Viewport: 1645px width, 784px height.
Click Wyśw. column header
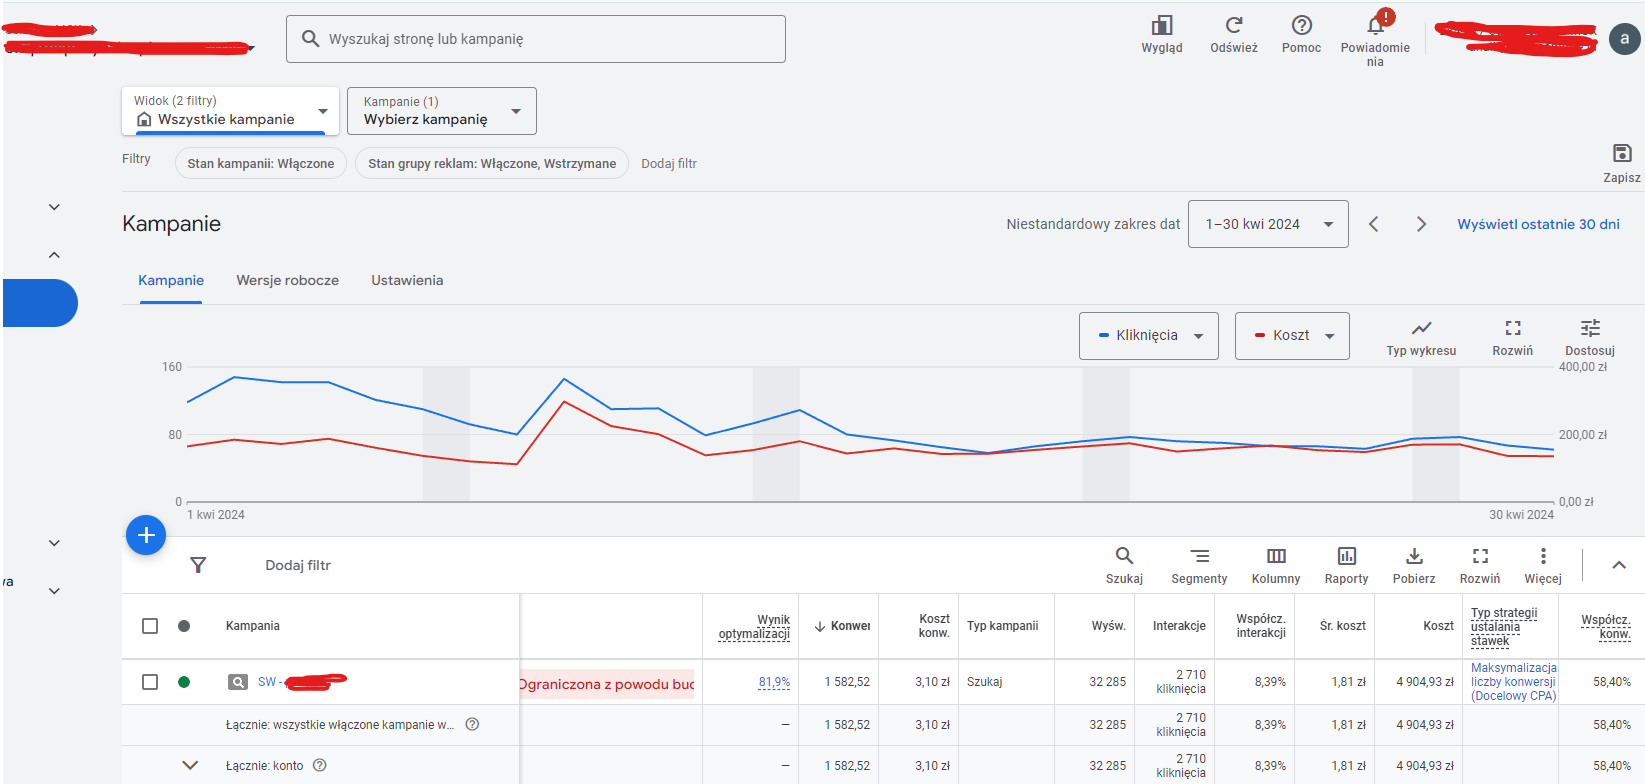pos(1109,626)
